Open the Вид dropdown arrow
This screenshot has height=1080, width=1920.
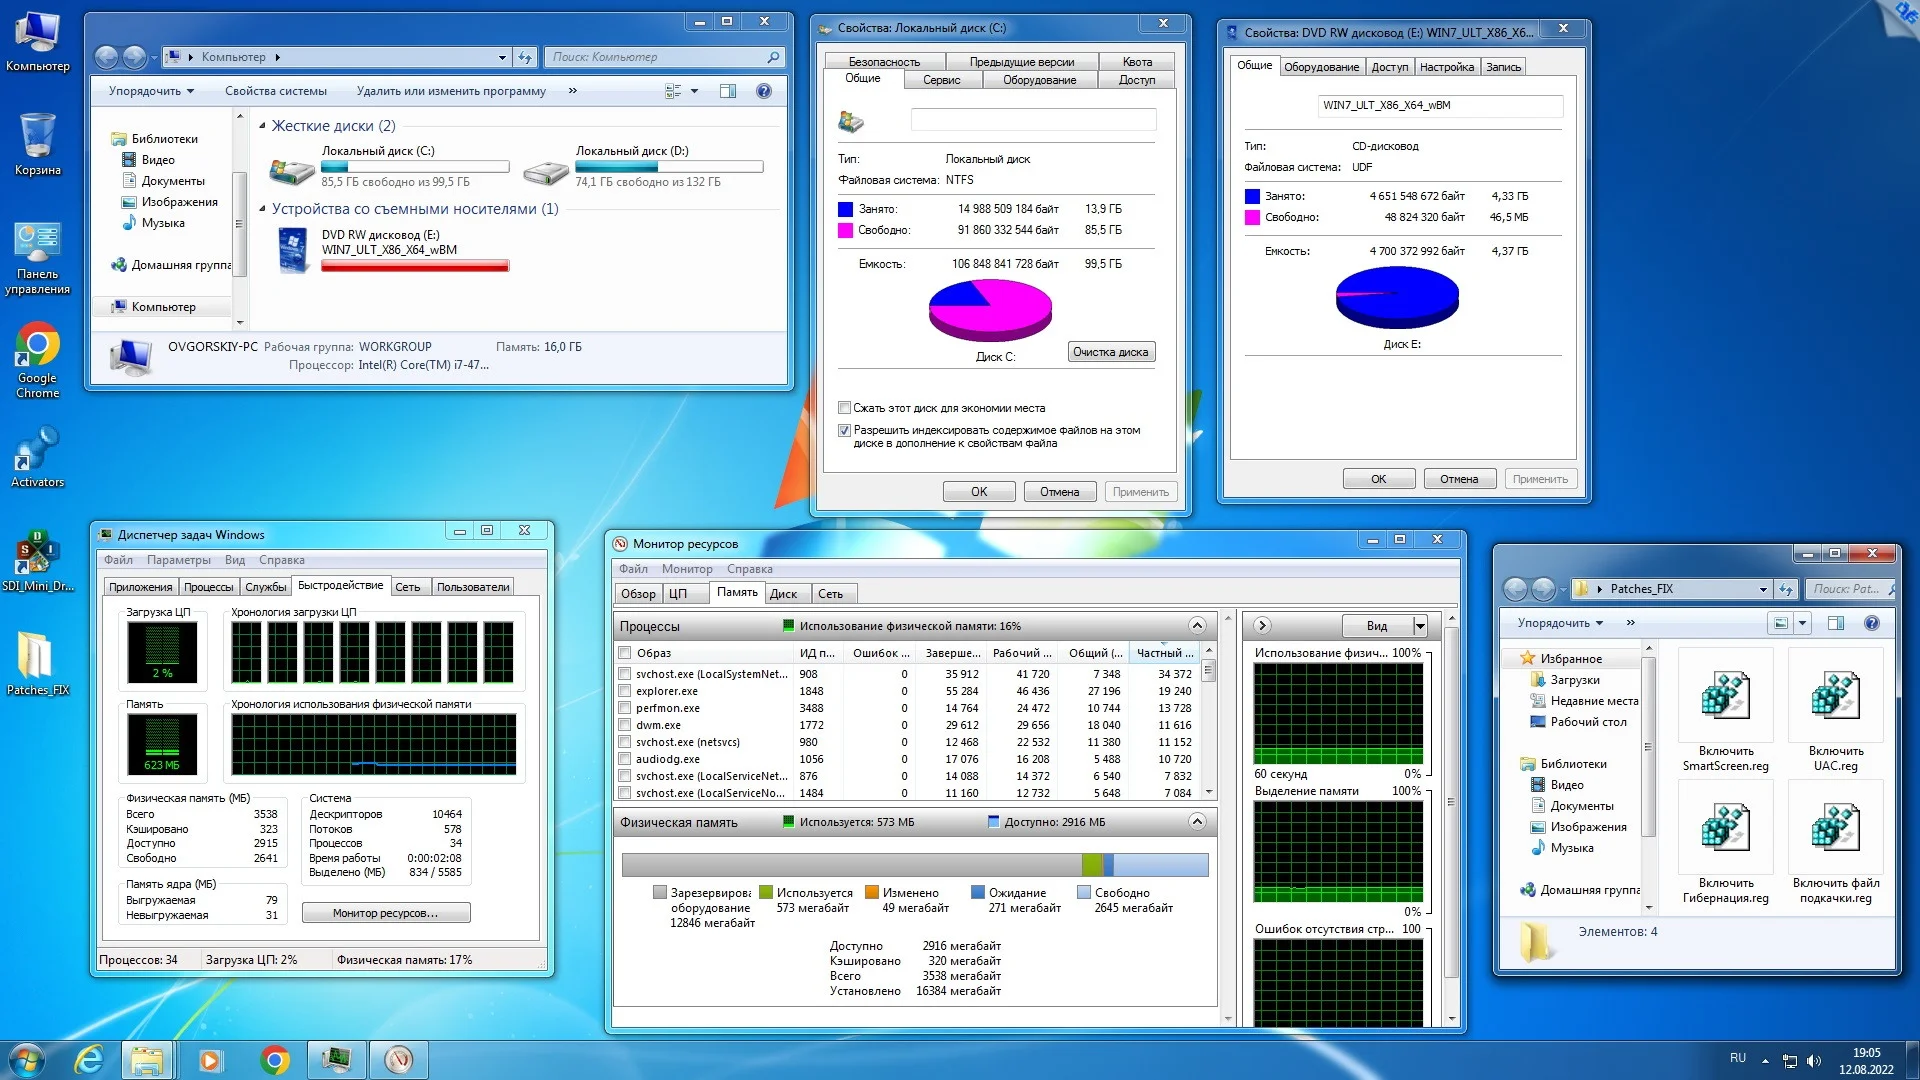pyautogui.click(x=1420, y=626)
